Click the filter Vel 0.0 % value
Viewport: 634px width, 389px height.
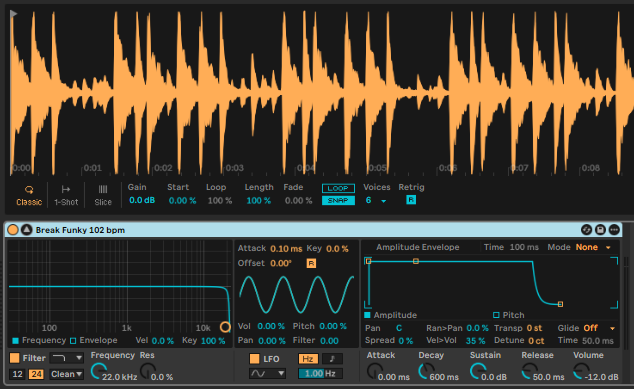(163, 340)
